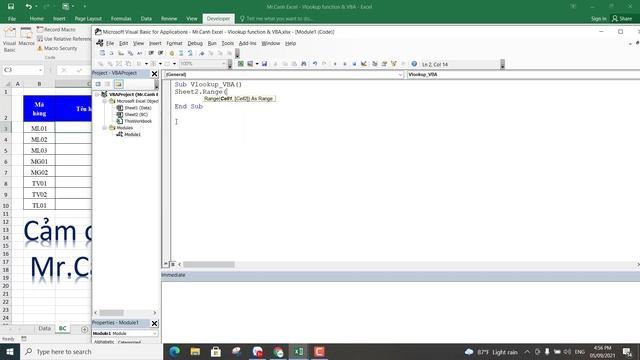This screenshot has width=640, height=360.
Task: Close the Project - VBAProject panel
Action: point(154,73)
